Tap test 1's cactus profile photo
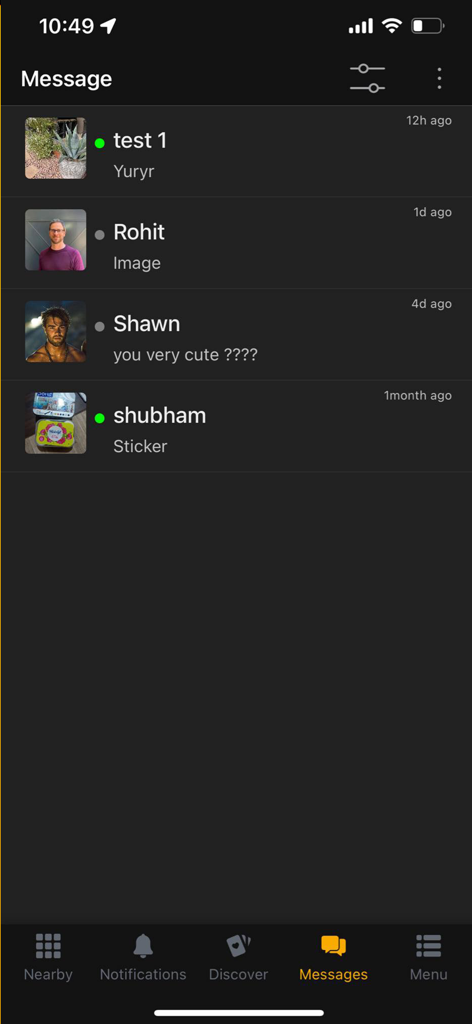The width and height of the screenshot is (472, 1024). [55, 148]
